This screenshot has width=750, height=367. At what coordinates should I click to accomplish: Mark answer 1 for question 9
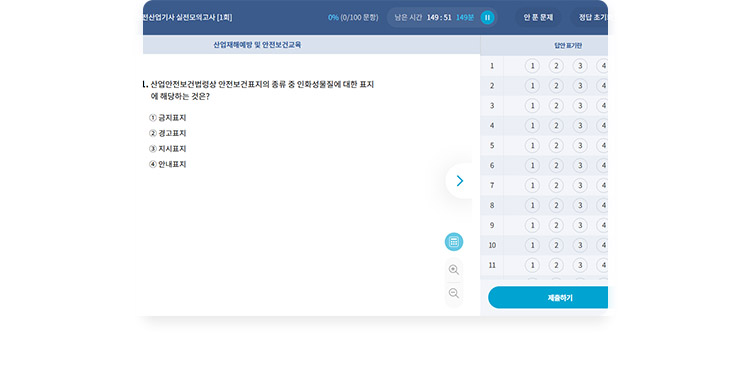pyautogui.click(x=532, y=225)
